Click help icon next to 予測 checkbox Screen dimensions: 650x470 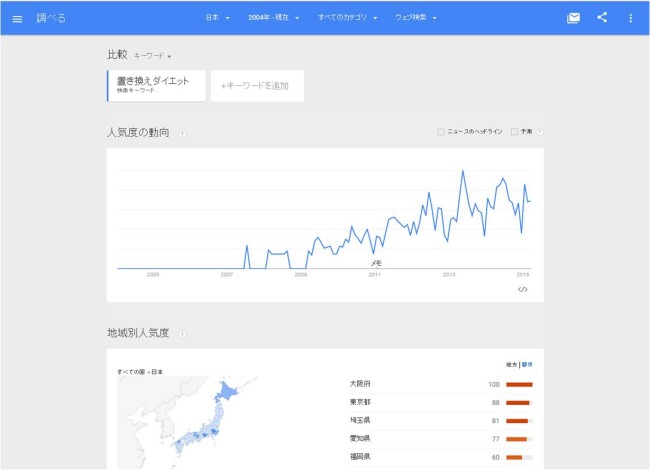538,132
